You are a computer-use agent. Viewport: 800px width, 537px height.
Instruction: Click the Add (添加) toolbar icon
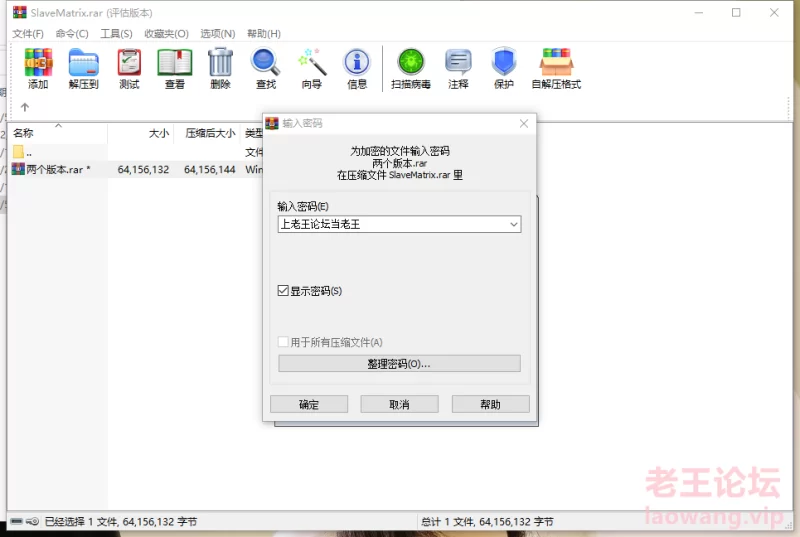[38, 63]
